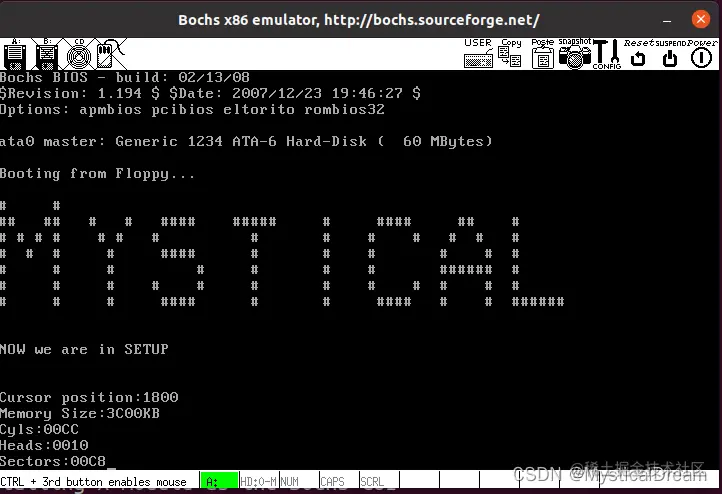Open the USER keyboard shortcut button
The width and height of the screenshot is (722, 494).
[478, 53]
